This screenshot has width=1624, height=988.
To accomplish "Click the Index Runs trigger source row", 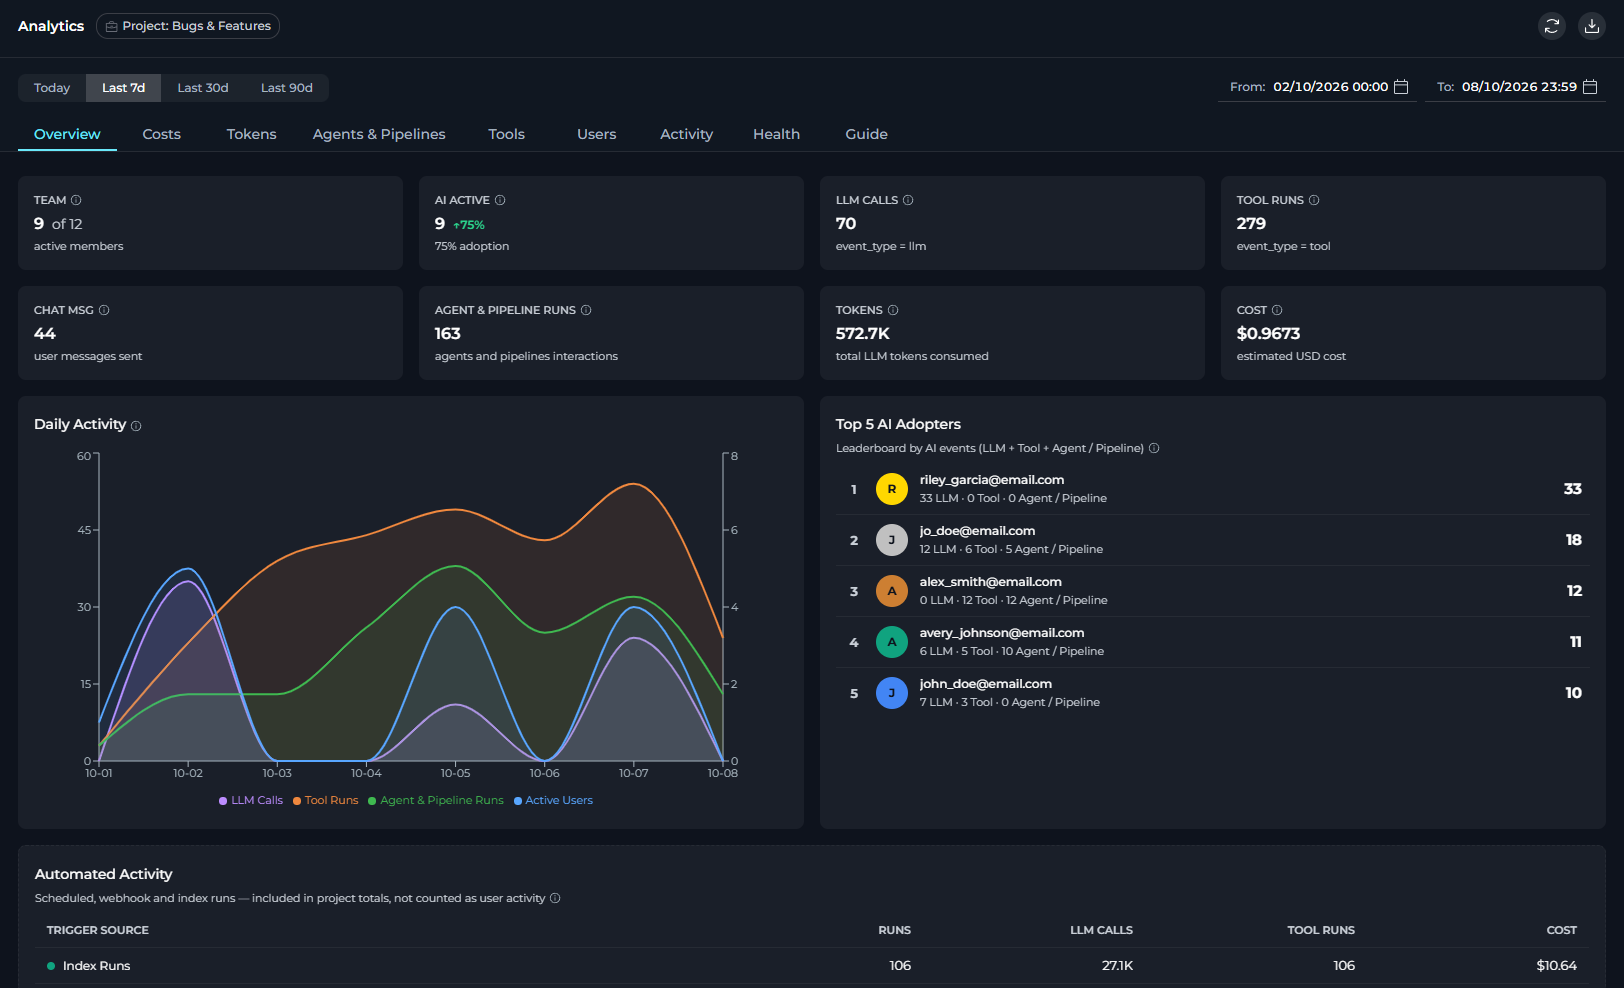I will [812, 966].
